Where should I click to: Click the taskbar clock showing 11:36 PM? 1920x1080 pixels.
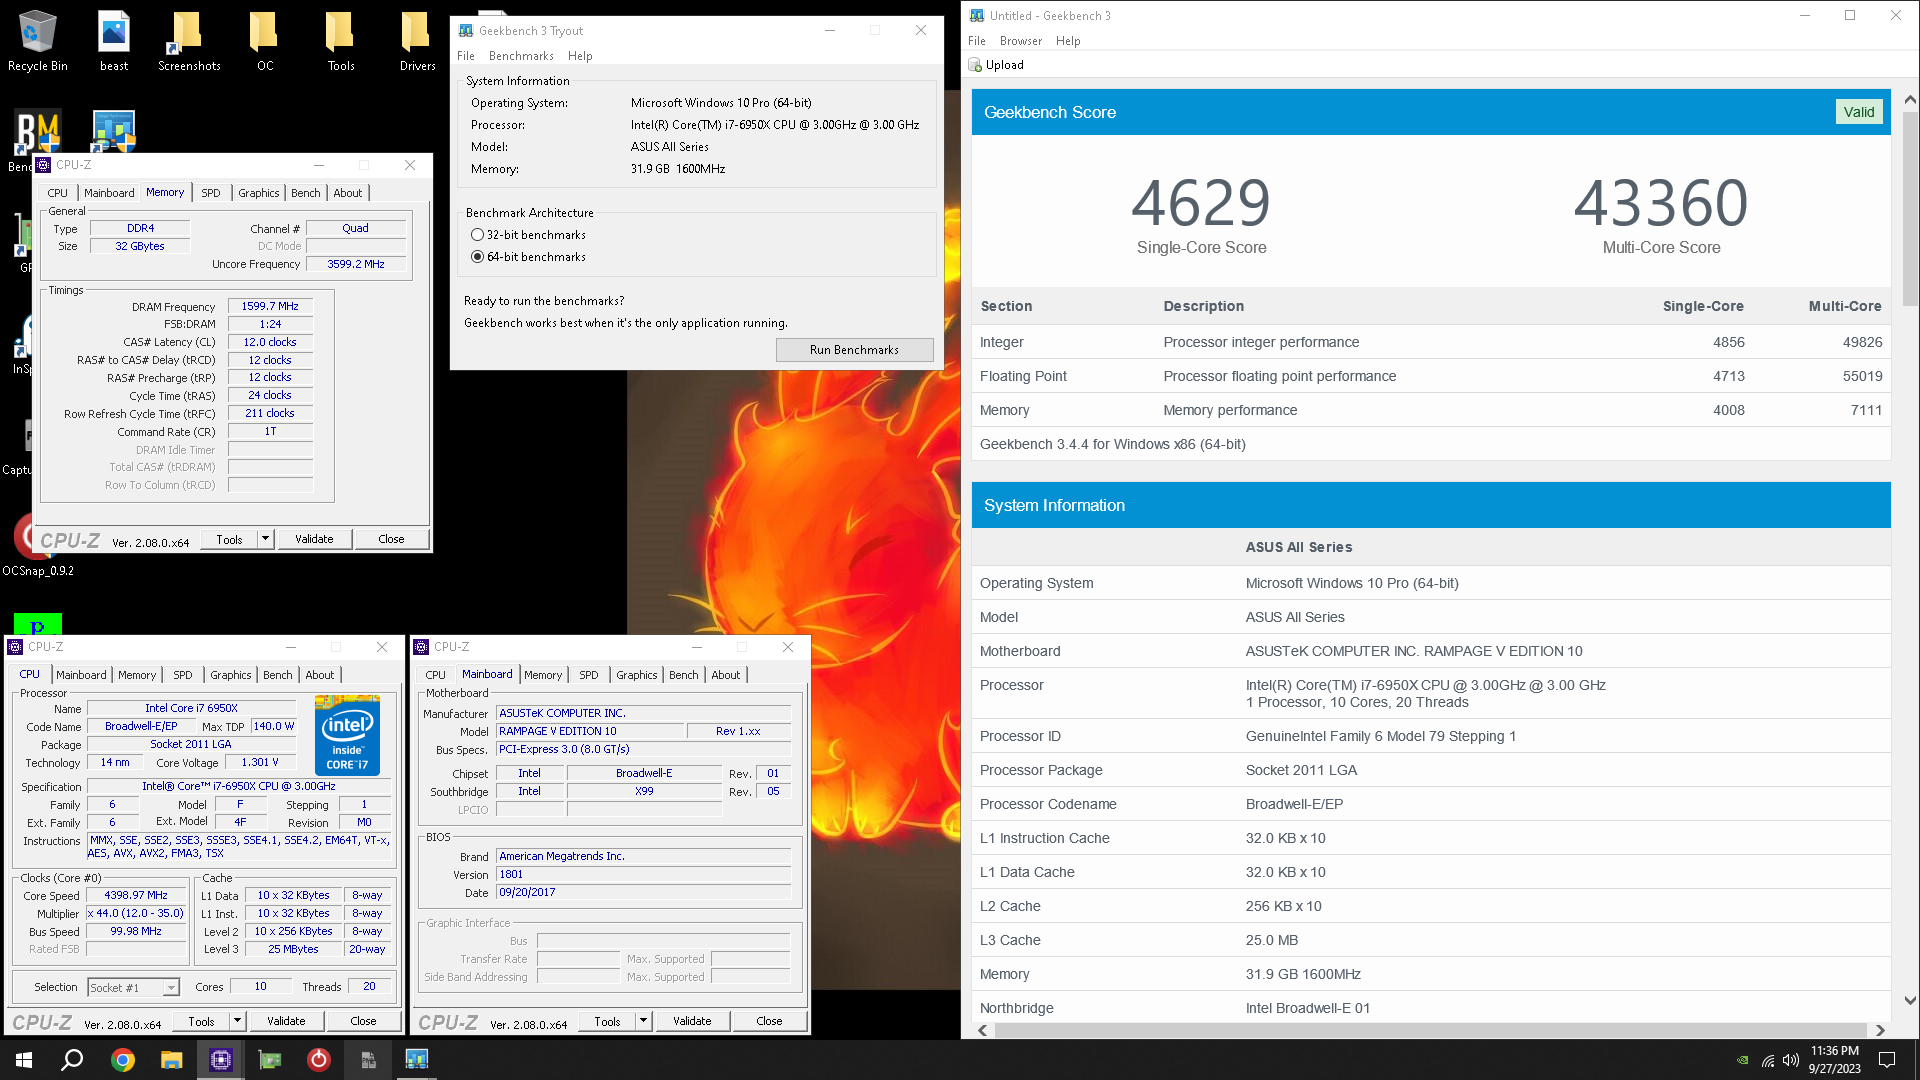coord(1834,1060)
